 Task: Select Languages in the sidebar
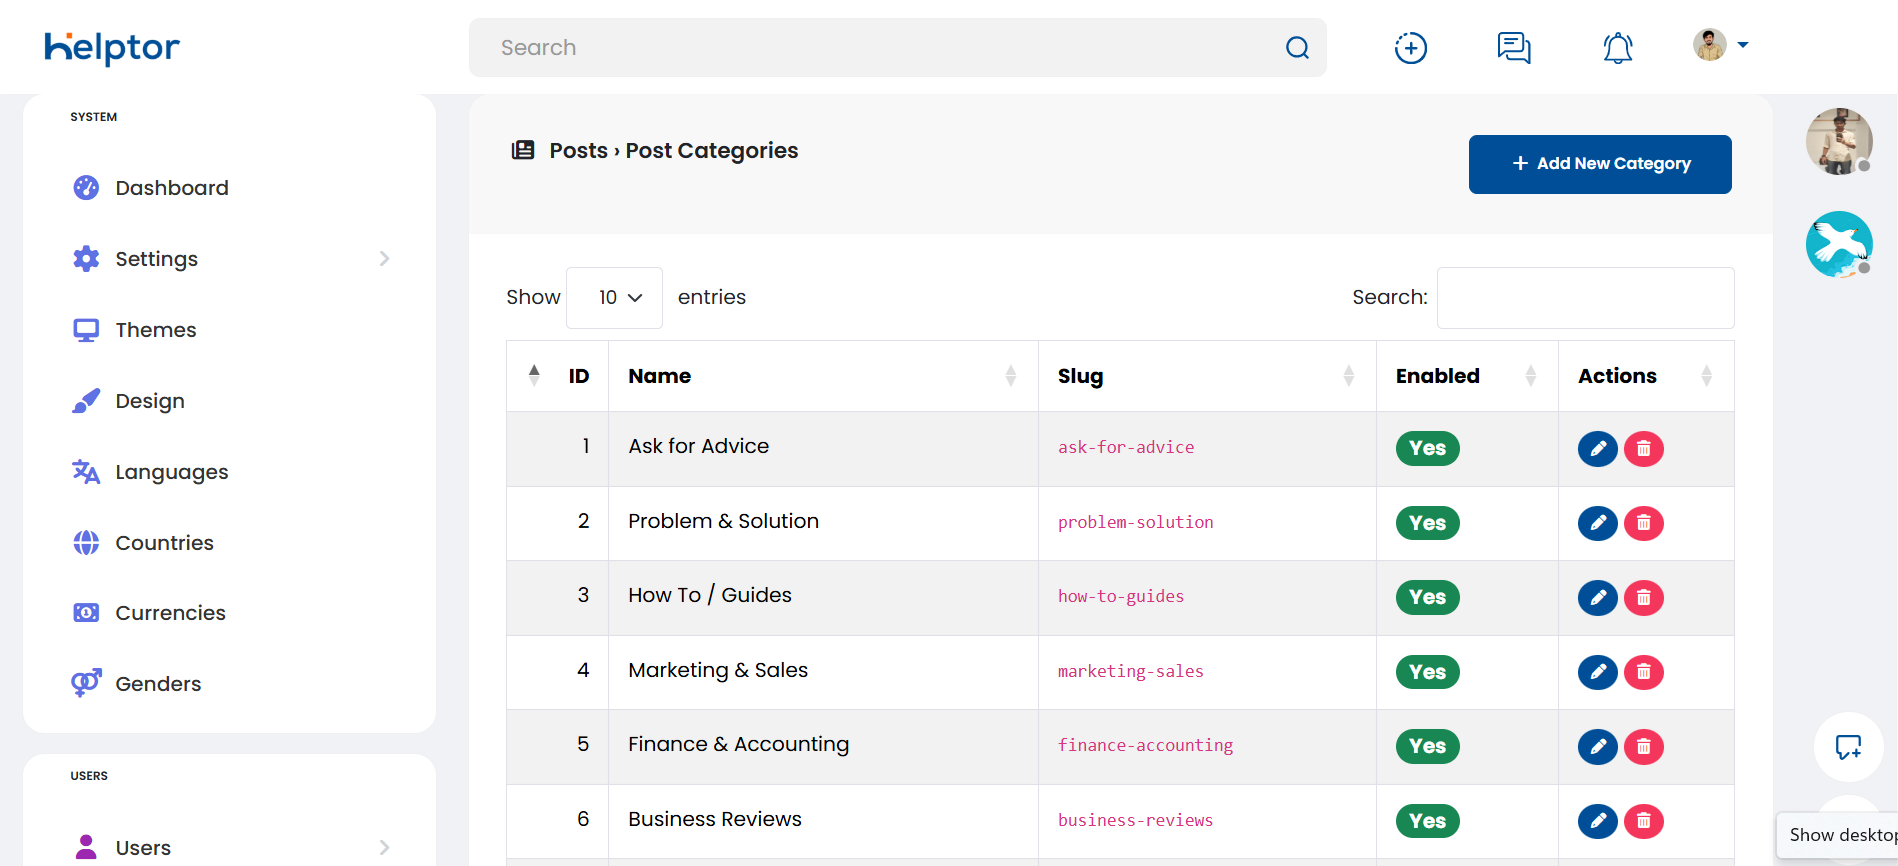point(172,472)
